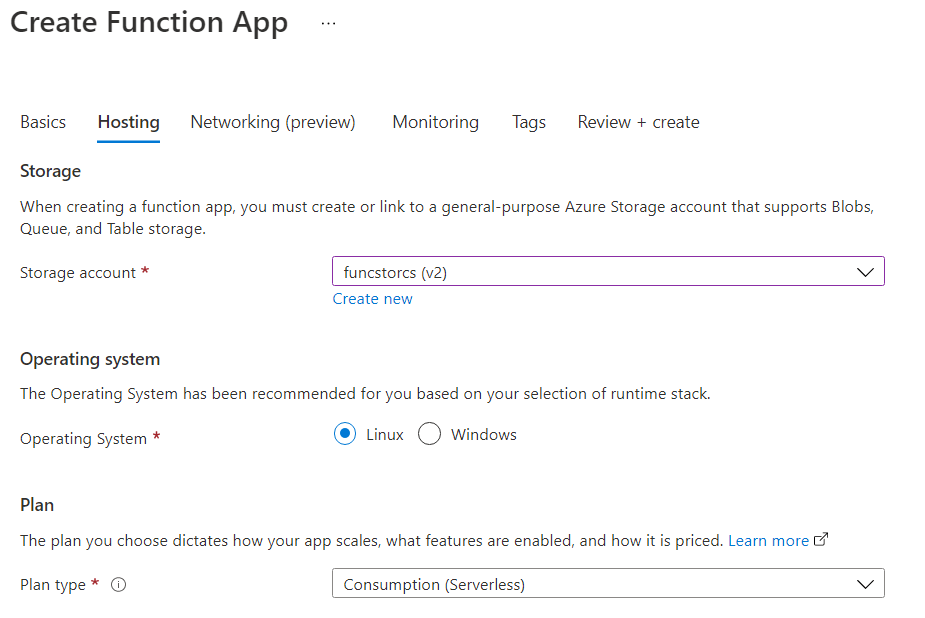The width and height of the screenshot is (925, 618).
Task: Expand the Plan type dropdown chevron
Action: point(865,584)
